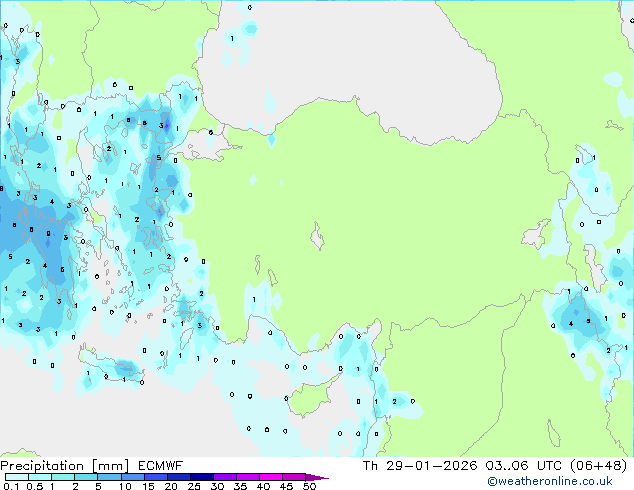Viewport: 634px width, 490px height.
Task: Click the 2 mm legend color swatch
Action: [x=86, y=477]
